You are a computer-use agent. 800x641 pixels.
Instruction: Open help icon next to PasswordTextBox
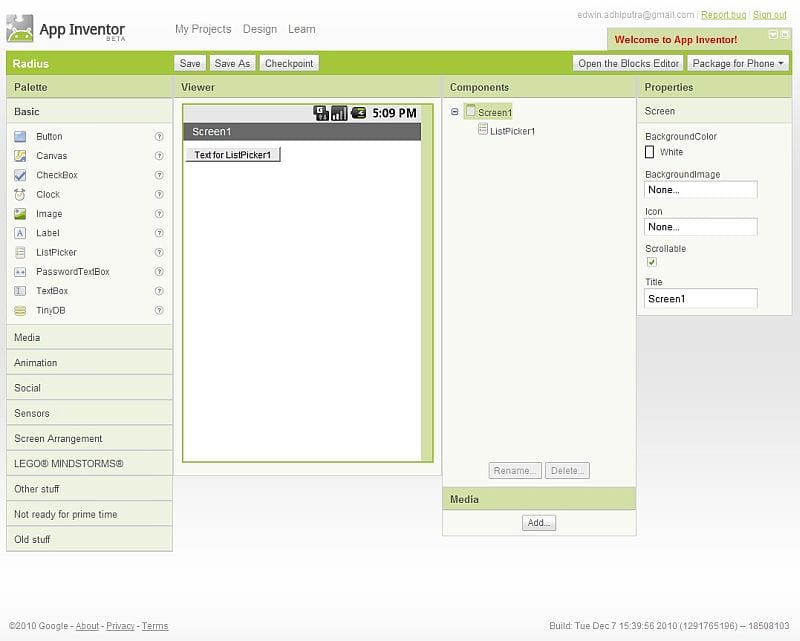click(x=159, y=272)
